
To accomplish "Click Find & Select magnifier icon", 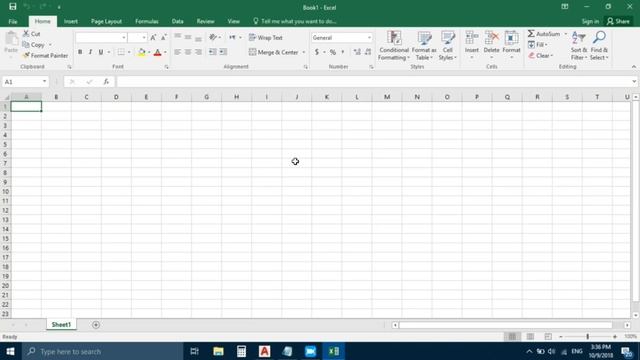I will 599,38.
